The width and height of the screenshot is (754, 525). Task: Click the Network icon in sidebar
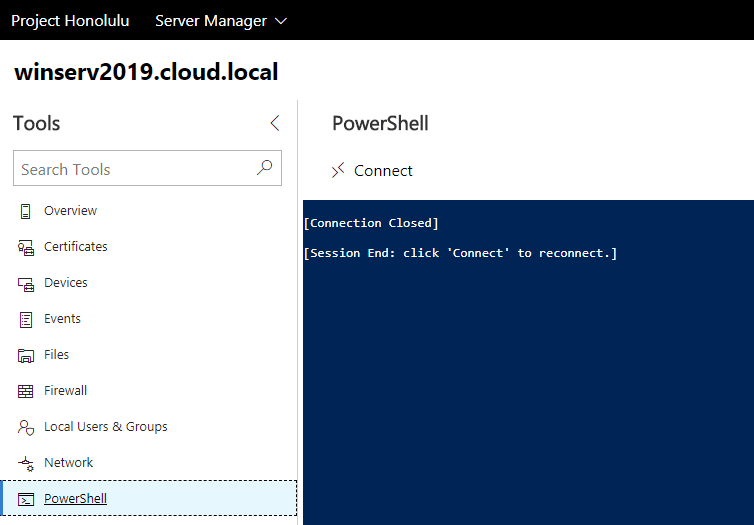point(26,463)
